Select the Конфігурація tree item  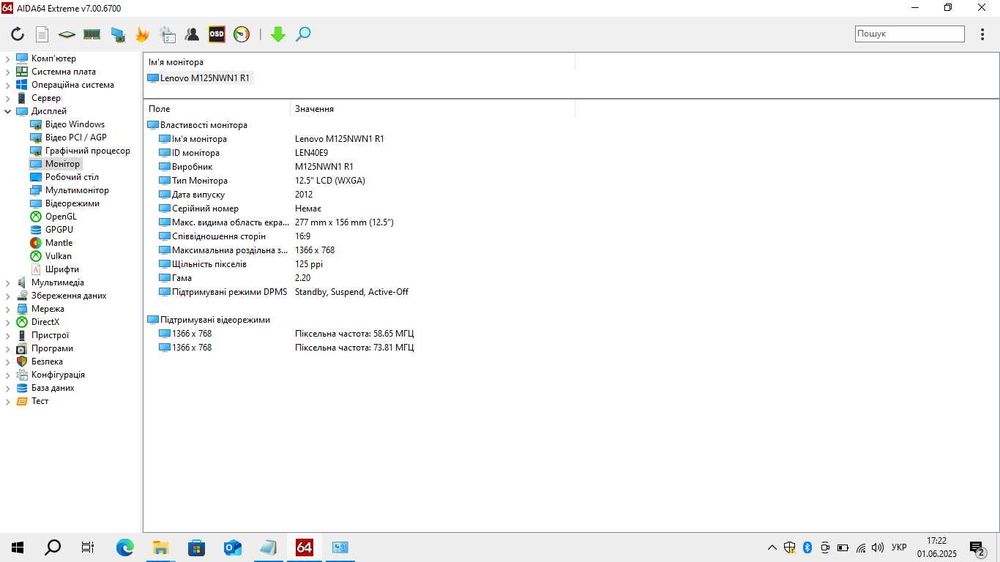58,374
